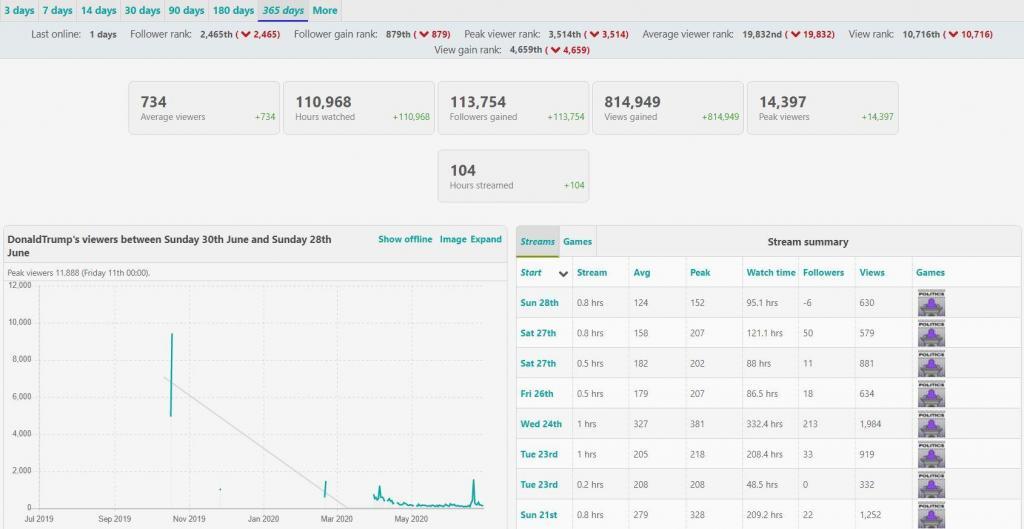Select the Streams tab

click(538, 242)
